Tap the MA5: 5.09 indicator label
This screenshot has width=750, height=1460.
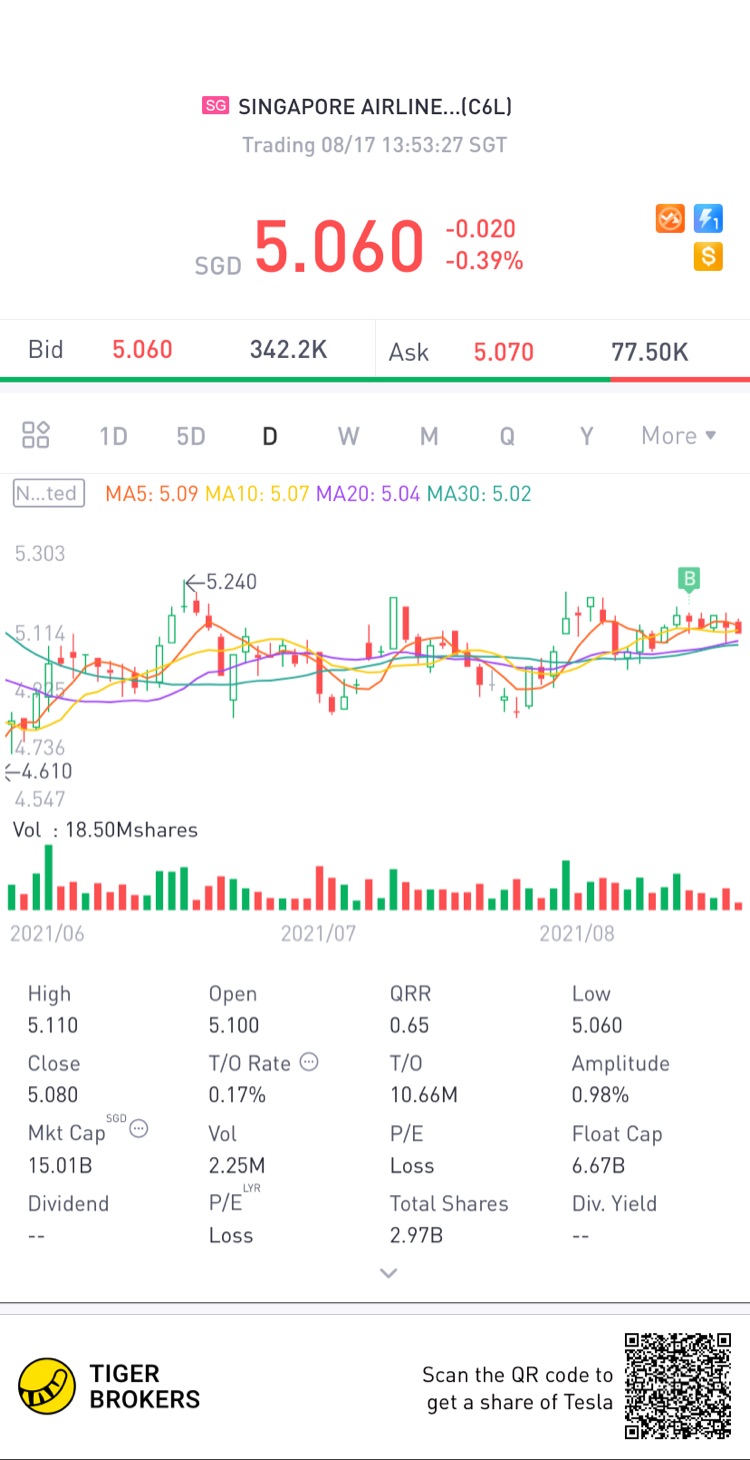[152, 493]
